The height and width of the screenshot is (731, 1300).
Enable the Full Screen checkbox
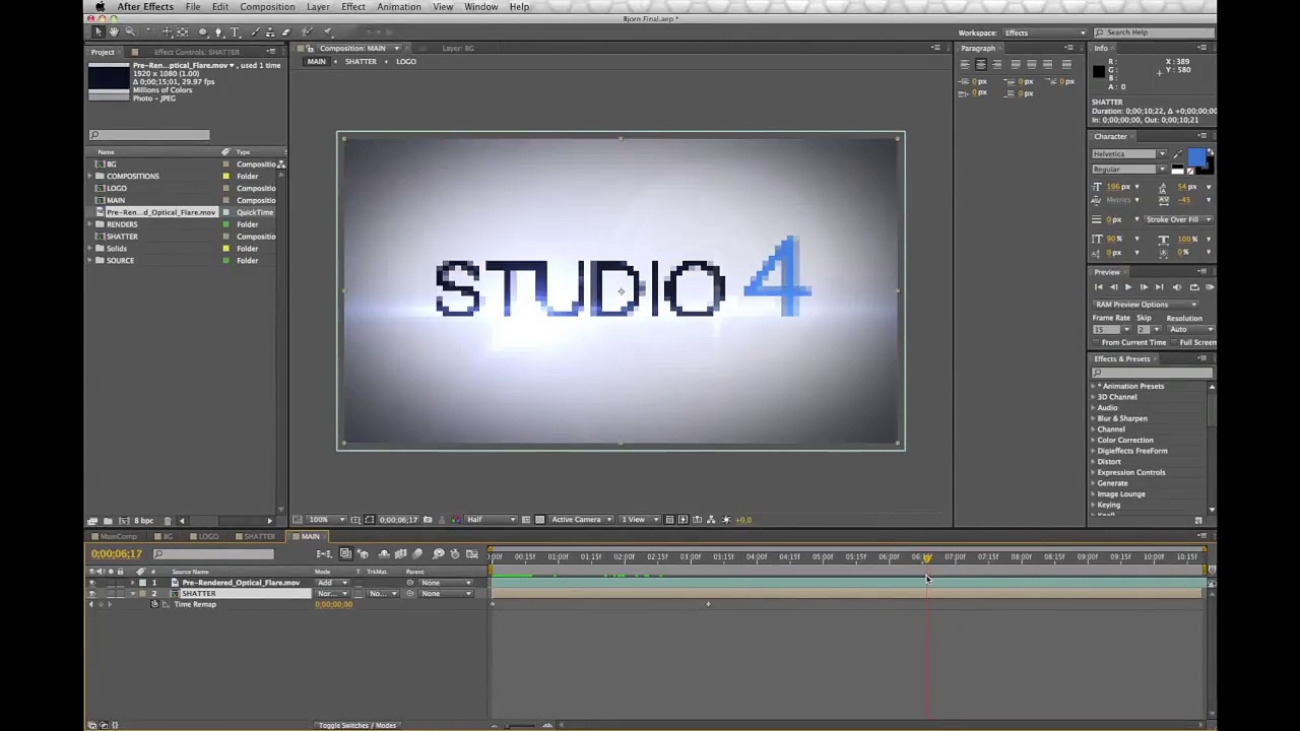1174,343
